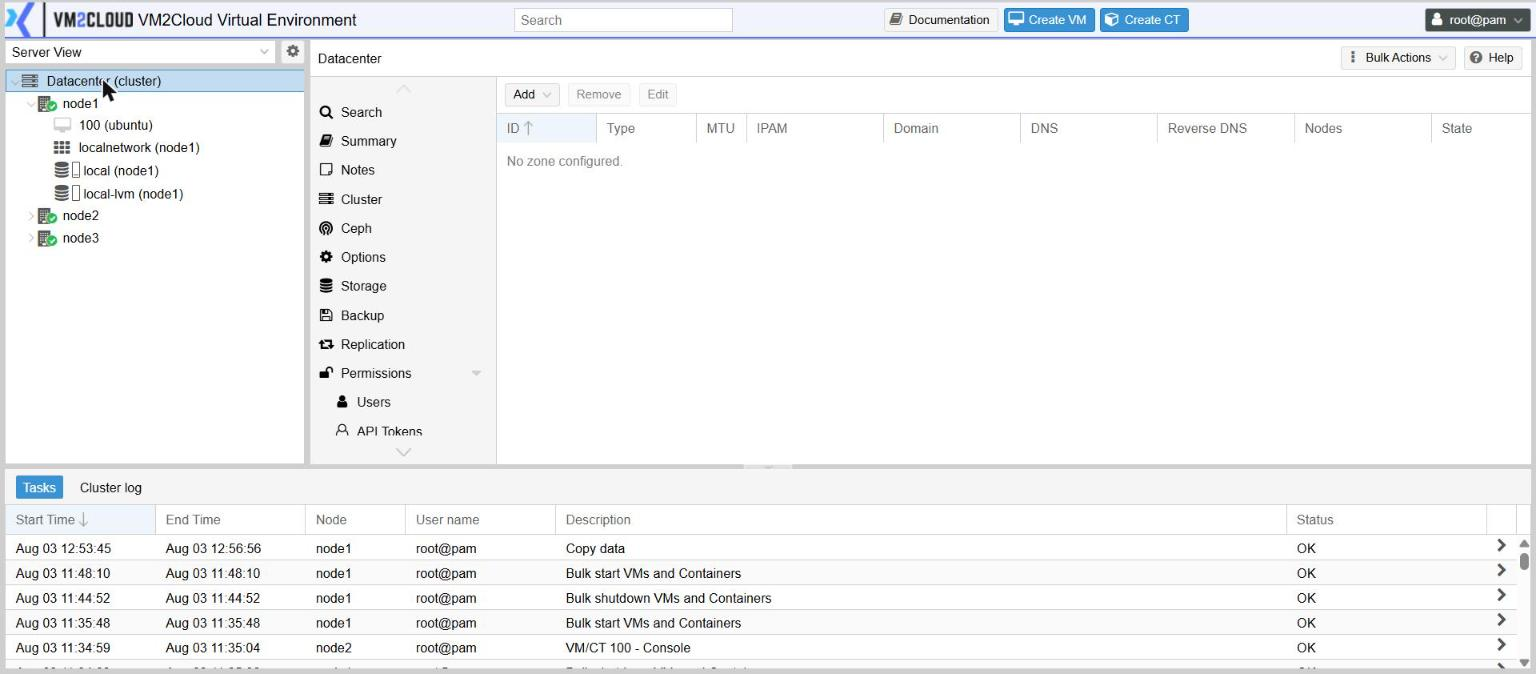Viewport: 1536px width, 674px height.
Task: Click the Help button
Action: click(x=1492, y=58)
